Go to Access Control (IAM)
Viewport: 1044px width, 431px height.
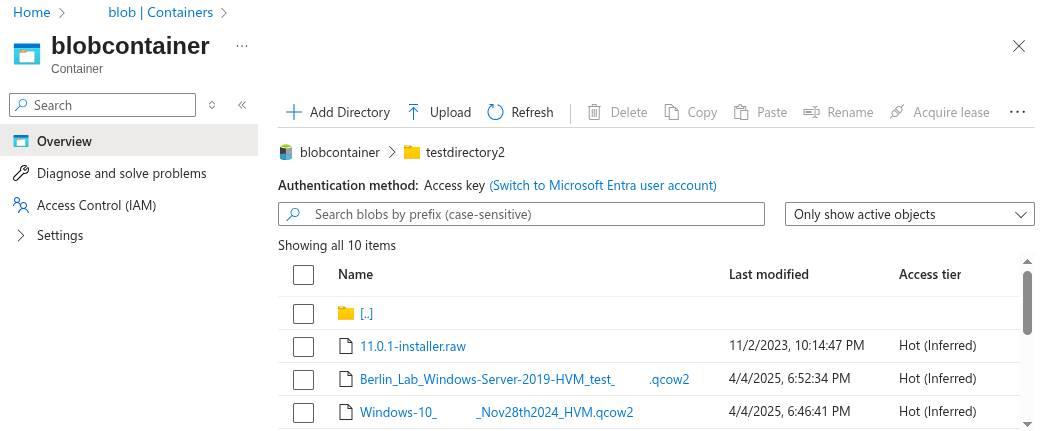pos(96,205)
